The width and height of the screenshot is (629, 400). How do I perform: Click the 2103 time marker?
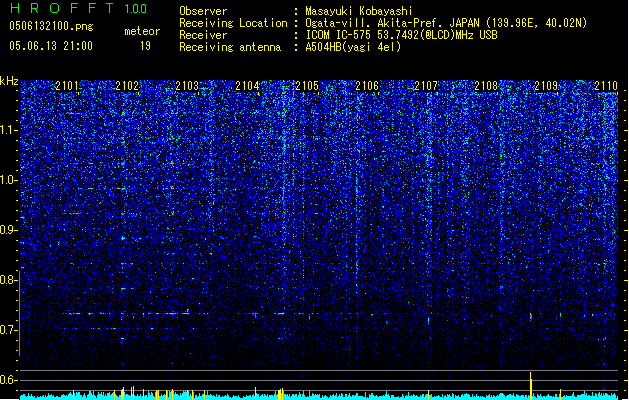(187, 86)
